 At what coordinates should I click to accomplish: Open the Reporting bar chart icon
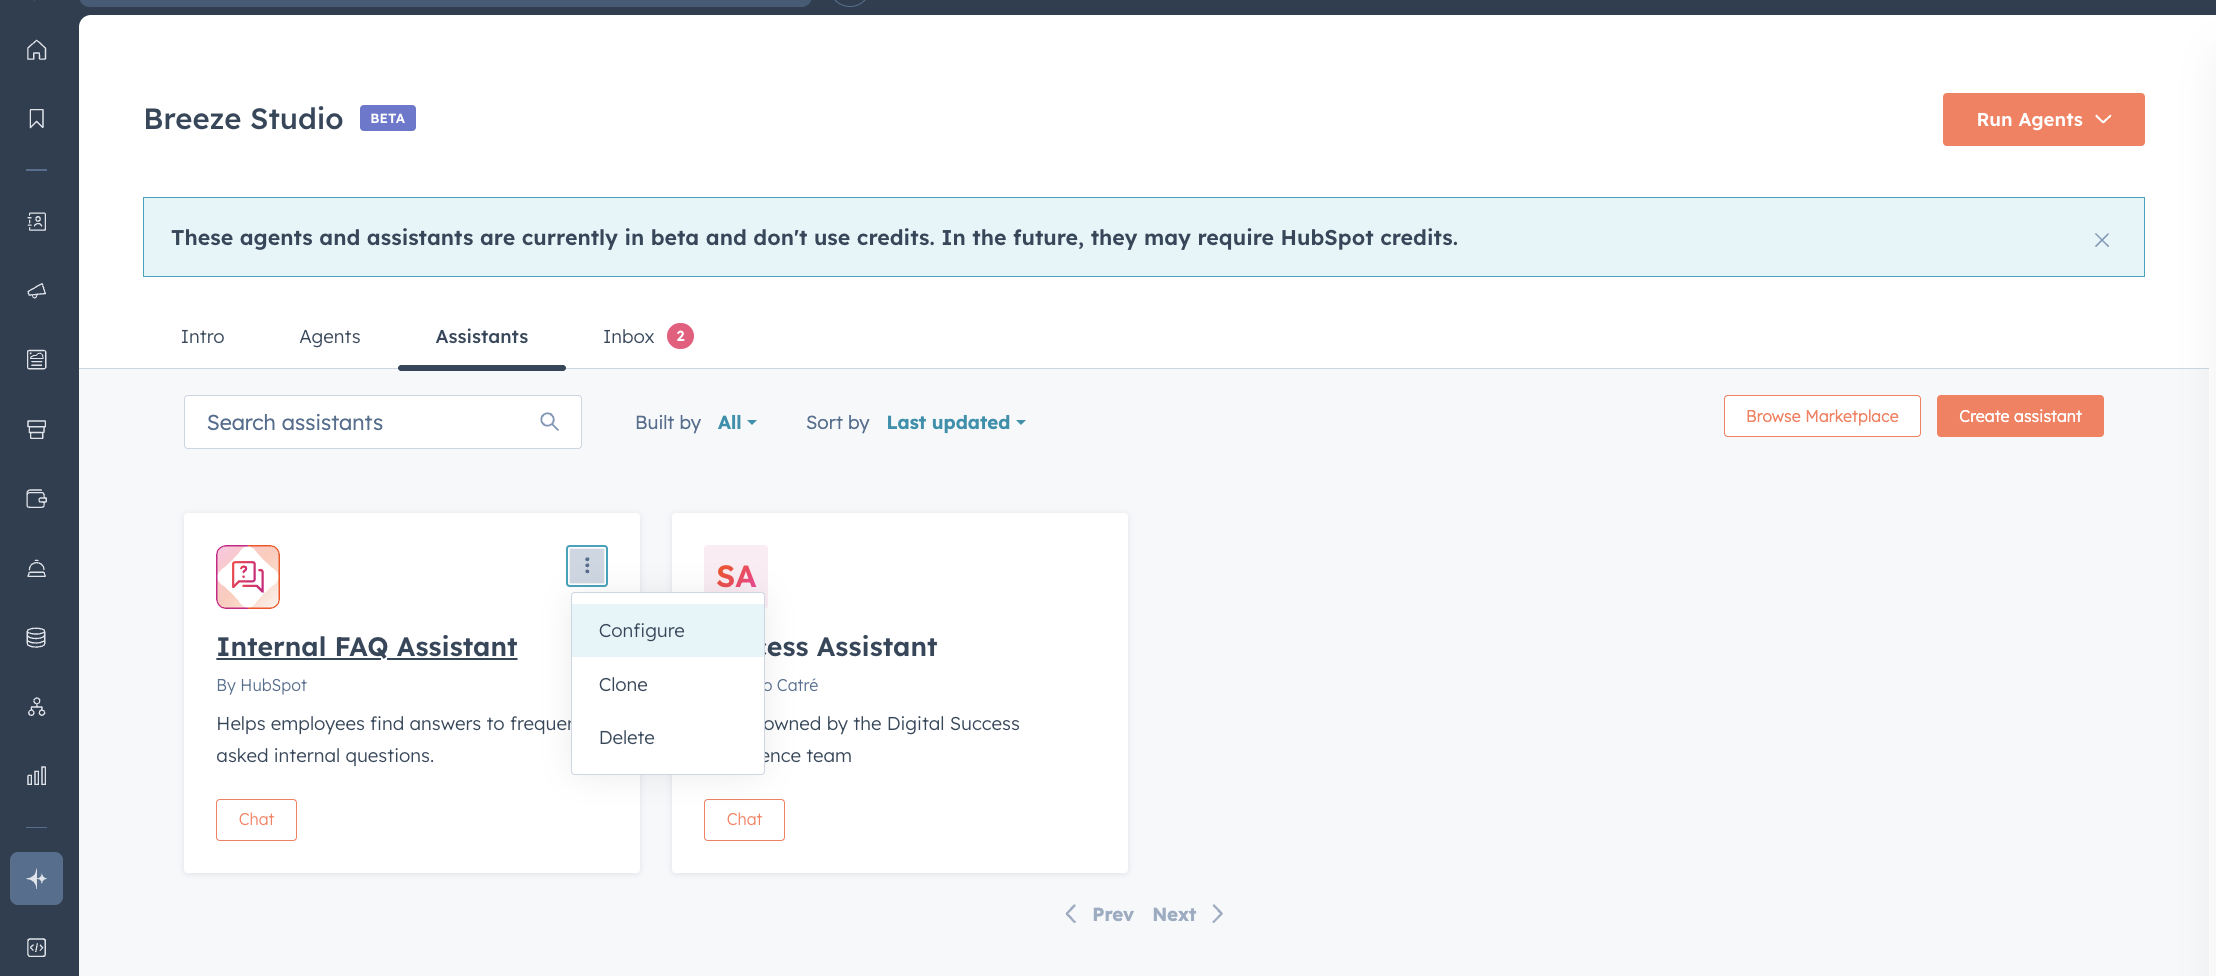pos(37,776)
